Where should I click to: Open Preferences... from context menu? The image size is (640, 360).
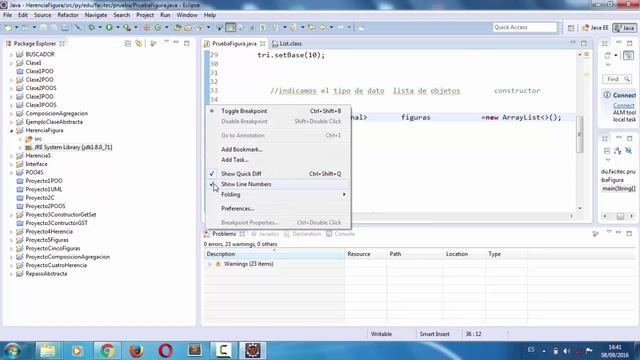coord(238,209)
